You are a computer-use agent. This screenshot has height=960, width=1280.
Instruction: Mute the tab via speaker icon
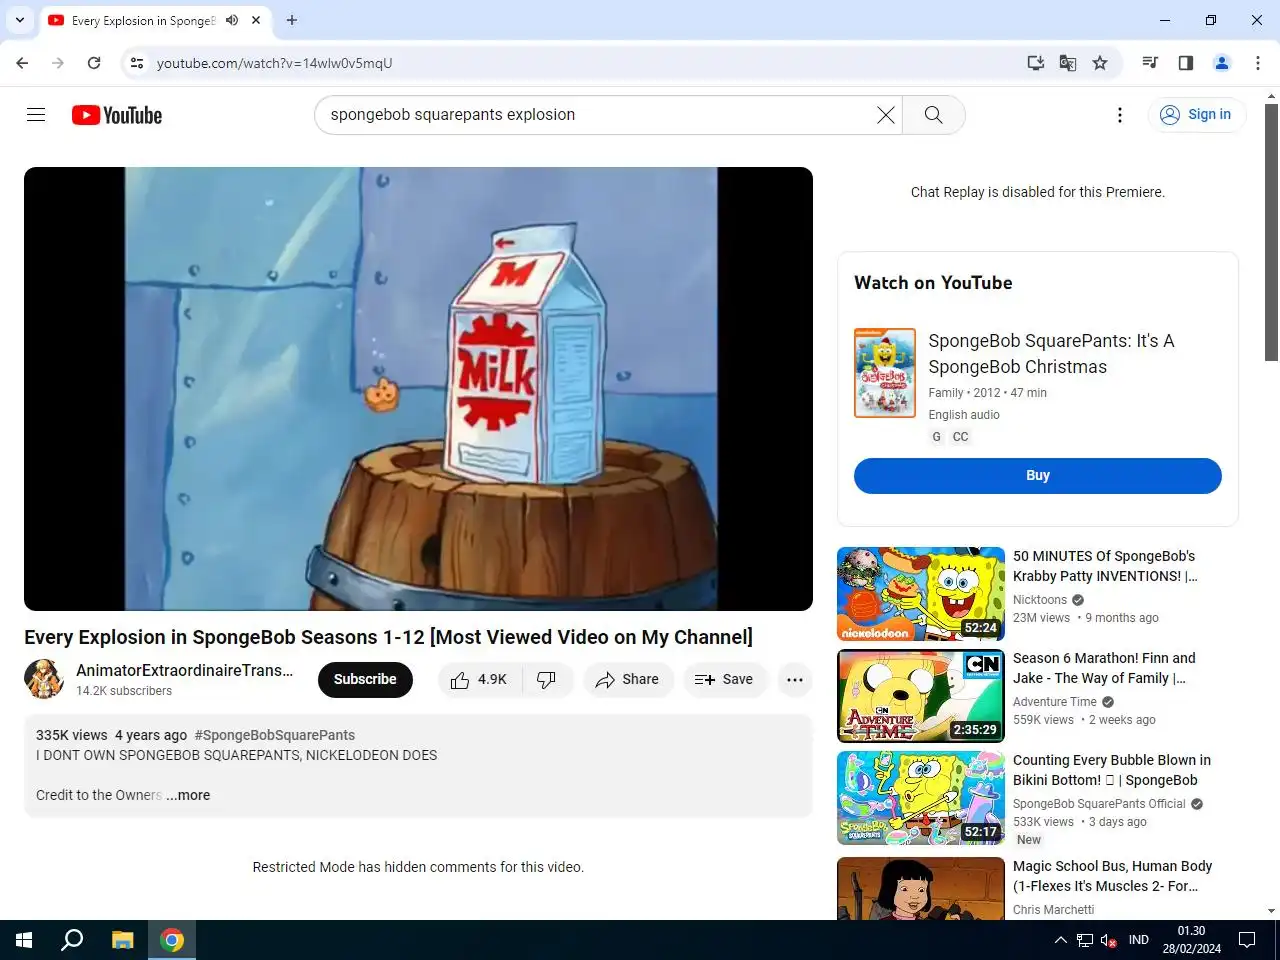232,20
